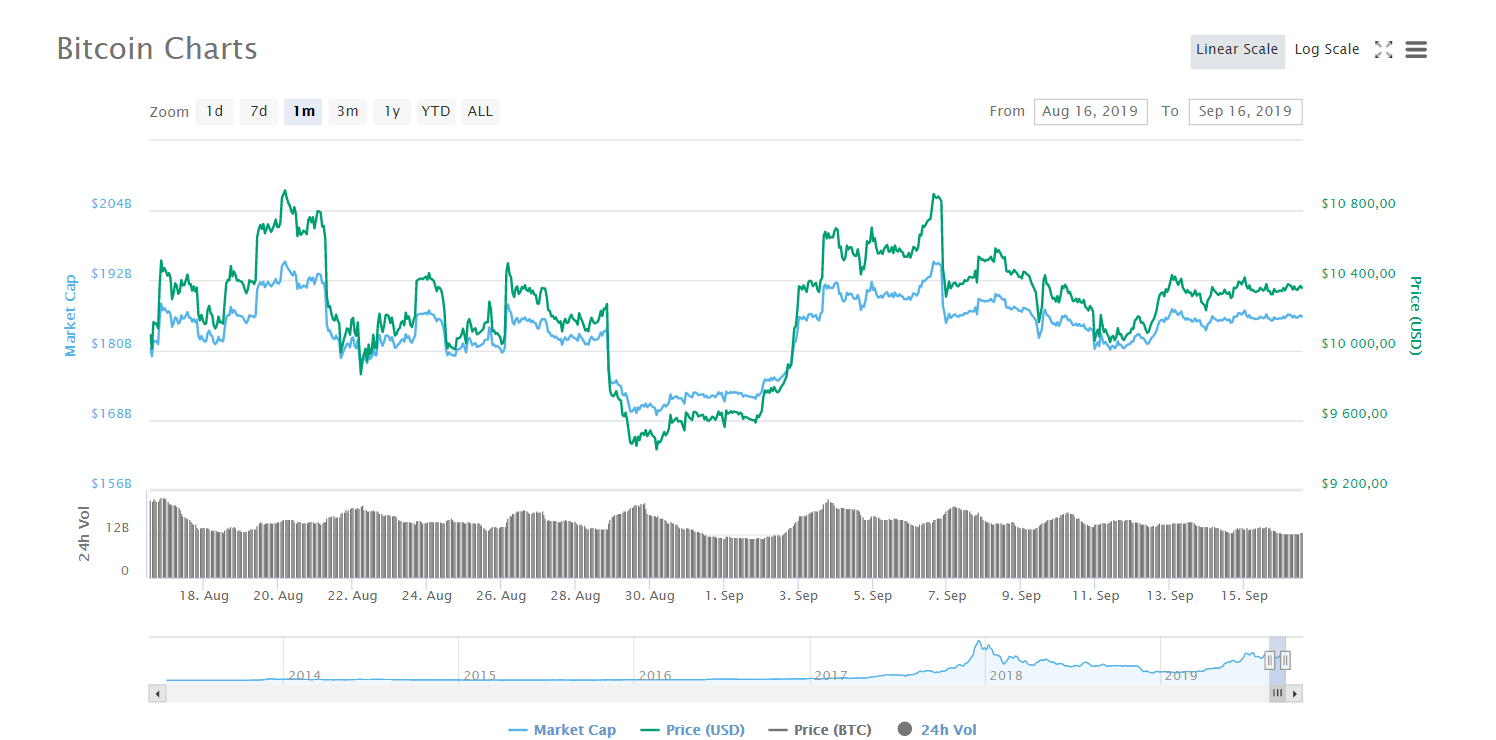Click the 18. Aug date label

[203, 596]
